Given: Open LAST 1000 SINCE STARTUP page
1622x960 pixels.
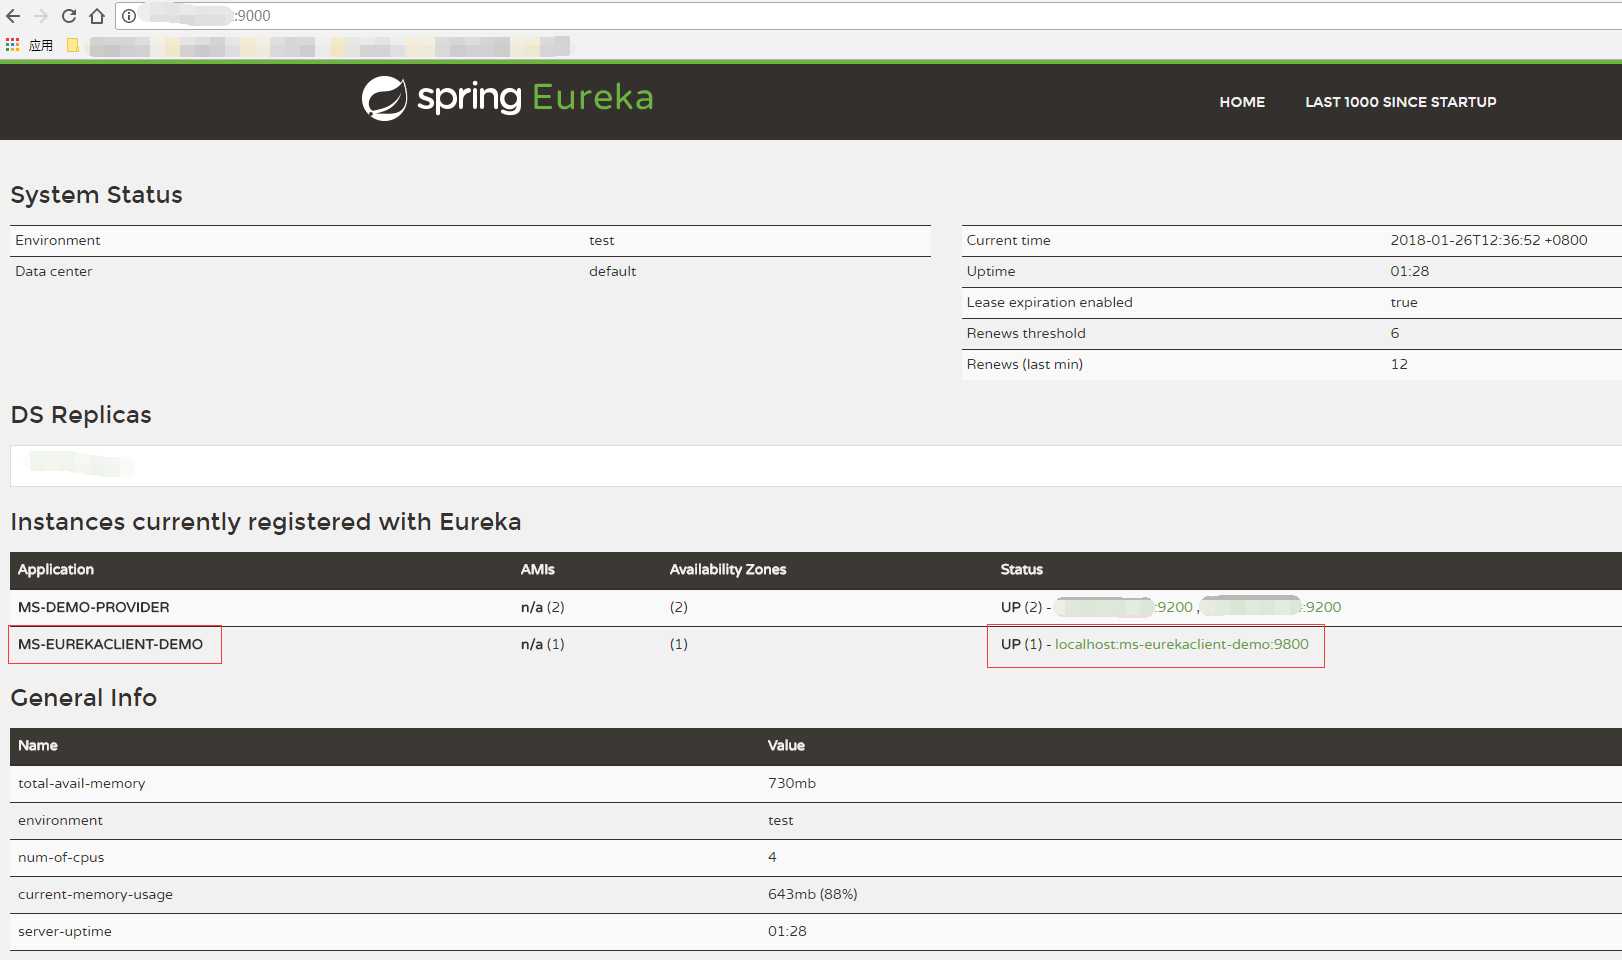Looking at the screenshot, I should point(1400,102).
